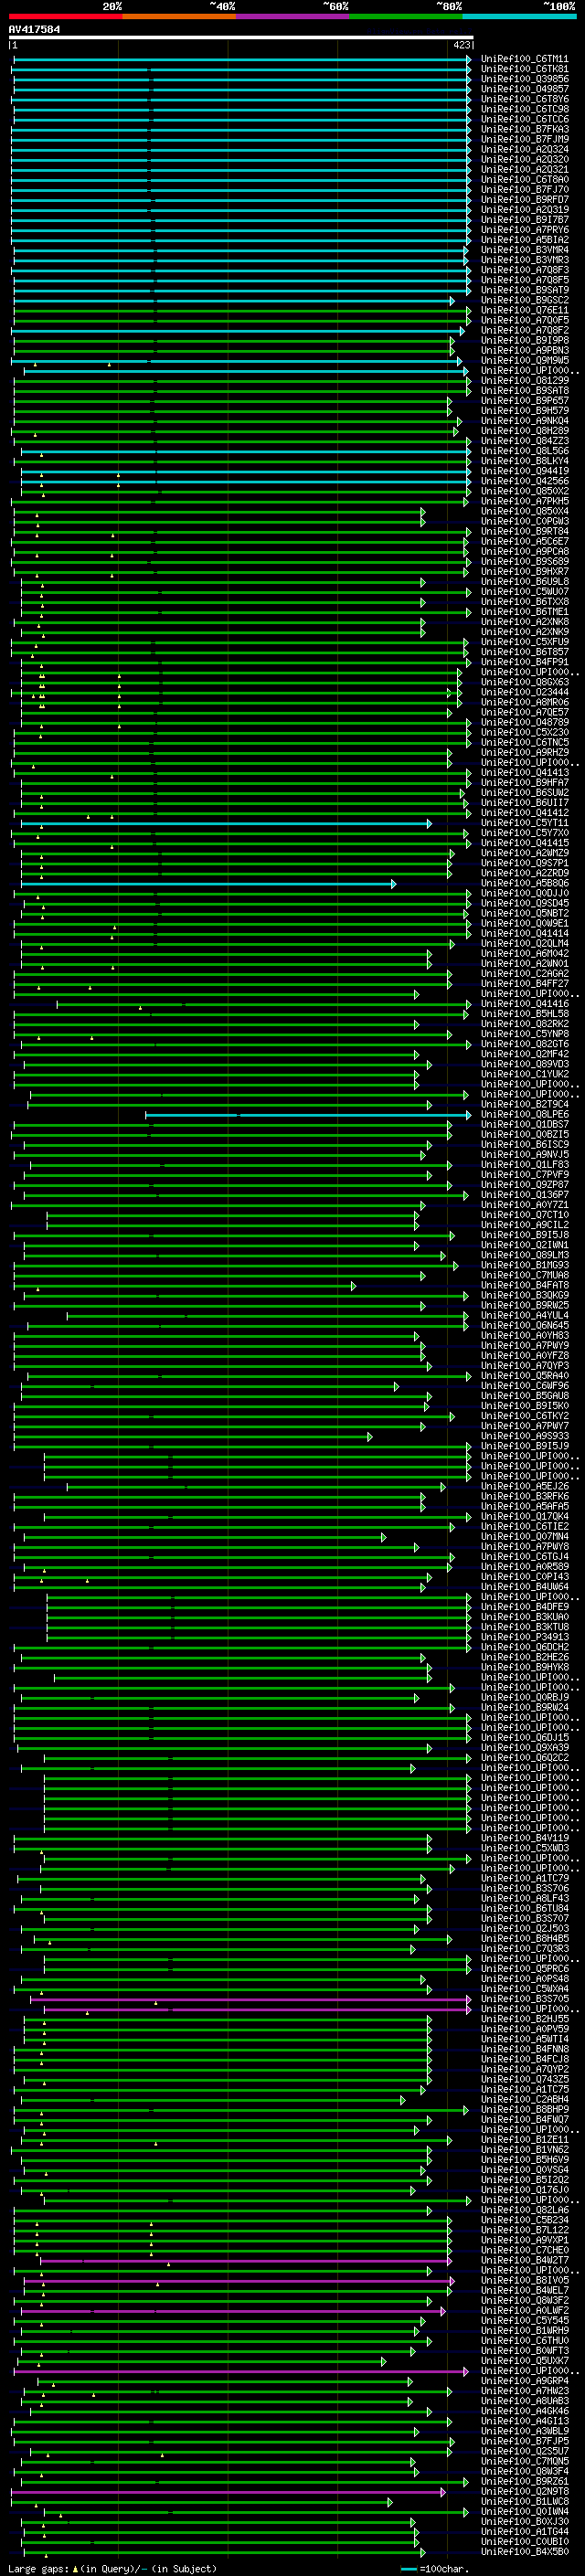The image size is (585, 2576).
Task: Select UniRef100_O81299 hit
Action: tap(524, 381)
